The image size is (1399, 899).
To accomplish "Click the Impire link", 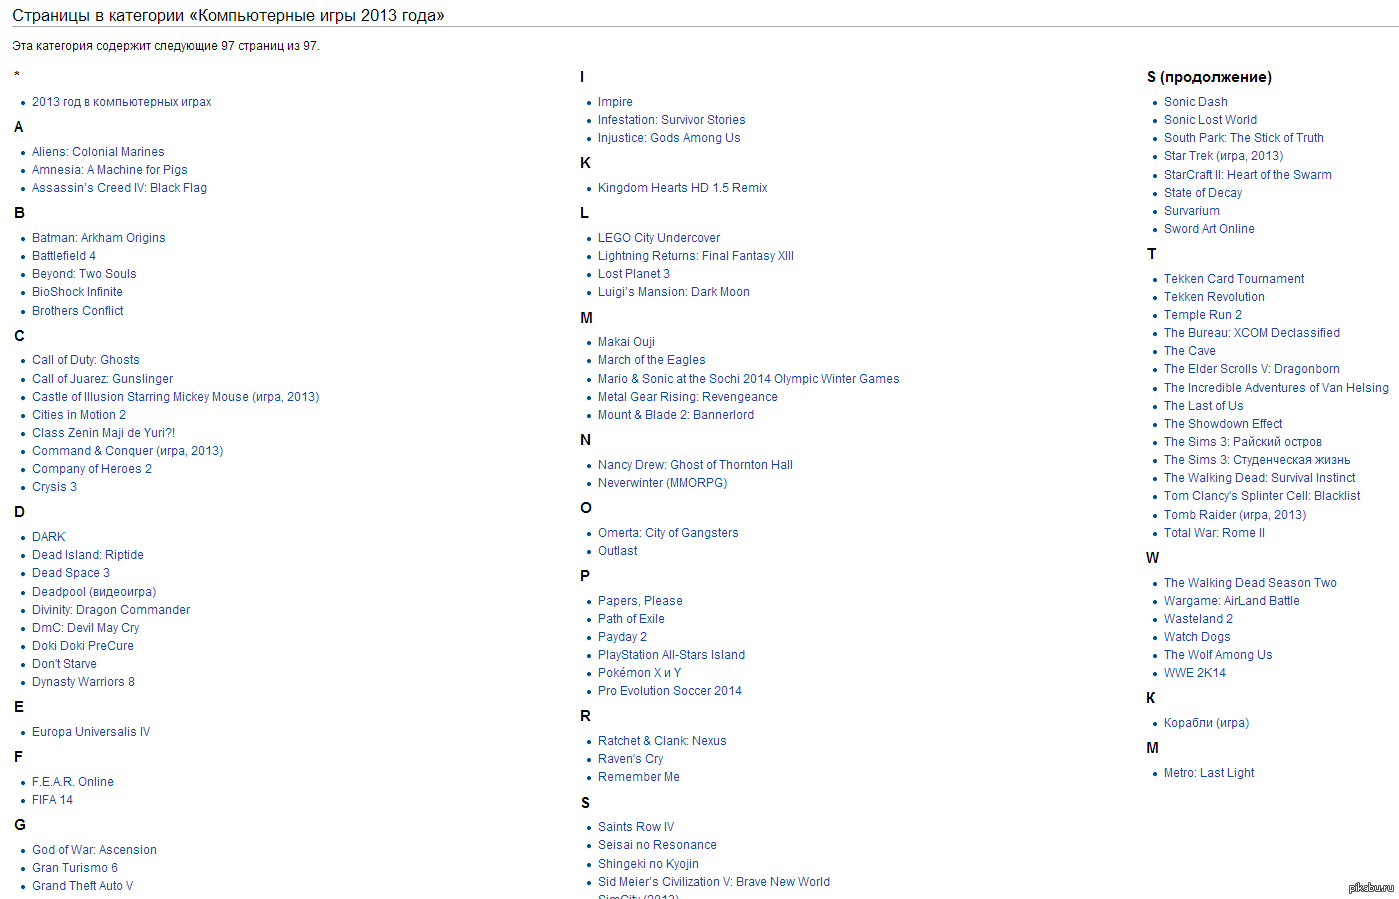I will 615,102.
